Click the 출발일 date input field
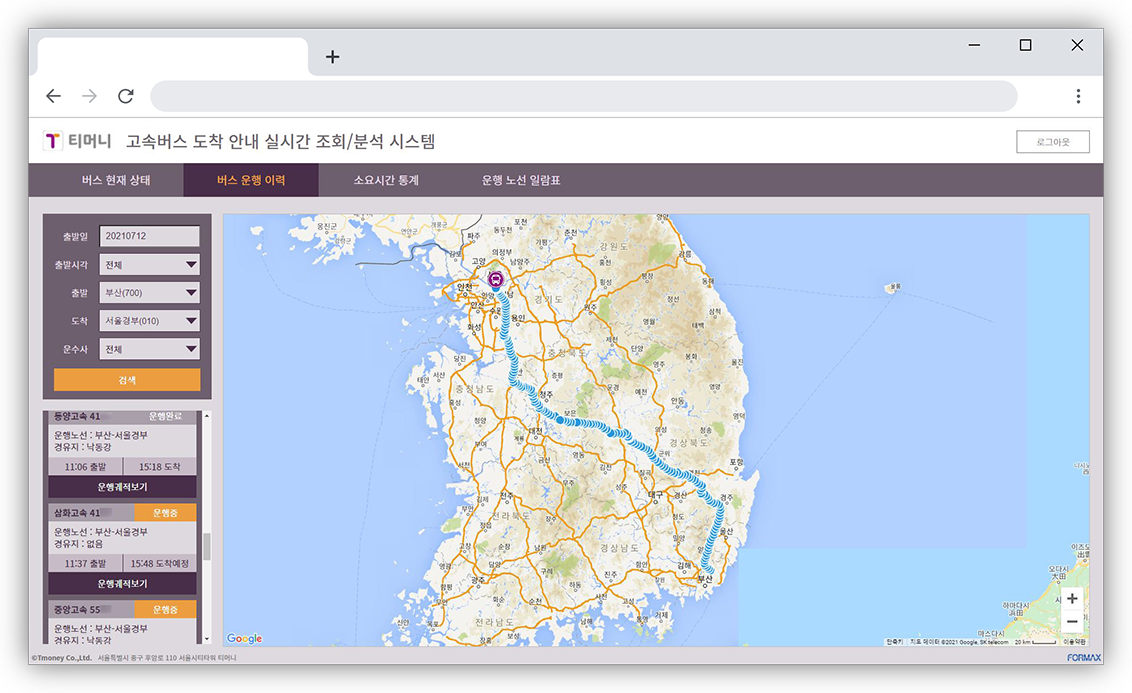Image resolution: width=1132 pixels, height=693 pixels. [148, 237]
